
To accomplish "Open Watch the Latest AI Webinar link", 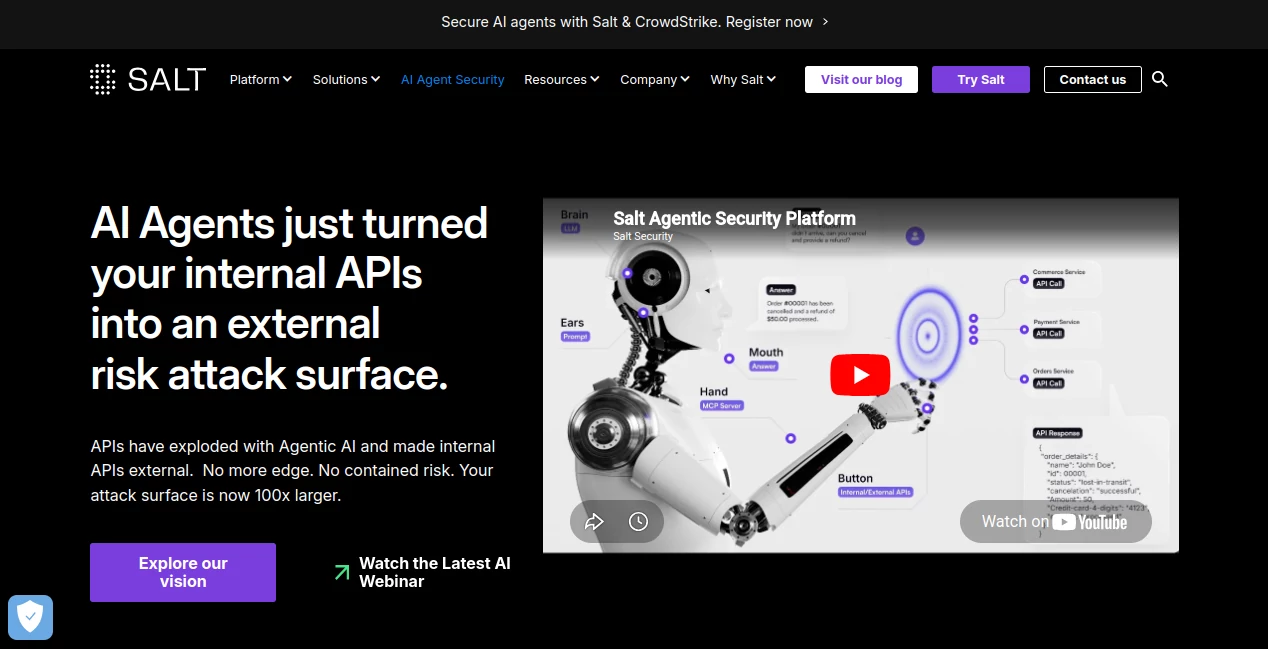I will [435, 572].
